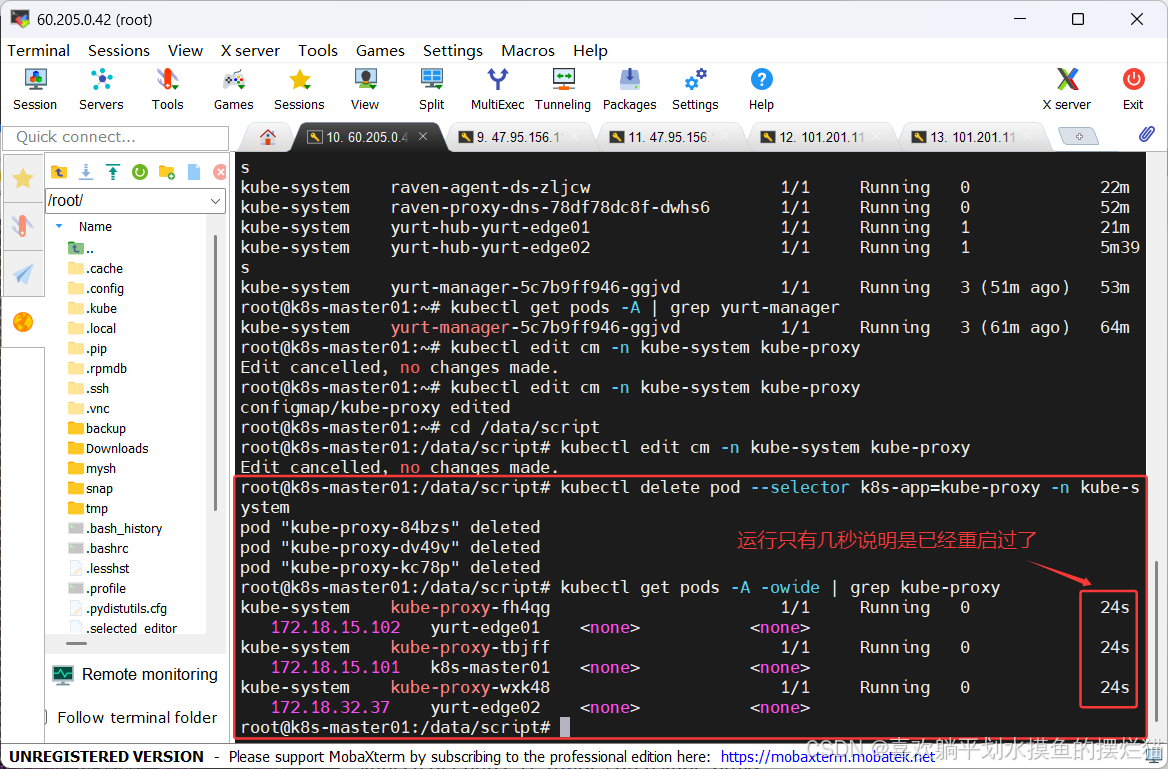Open the new tab button
1168x769 pixels.
click(1079, 136)
